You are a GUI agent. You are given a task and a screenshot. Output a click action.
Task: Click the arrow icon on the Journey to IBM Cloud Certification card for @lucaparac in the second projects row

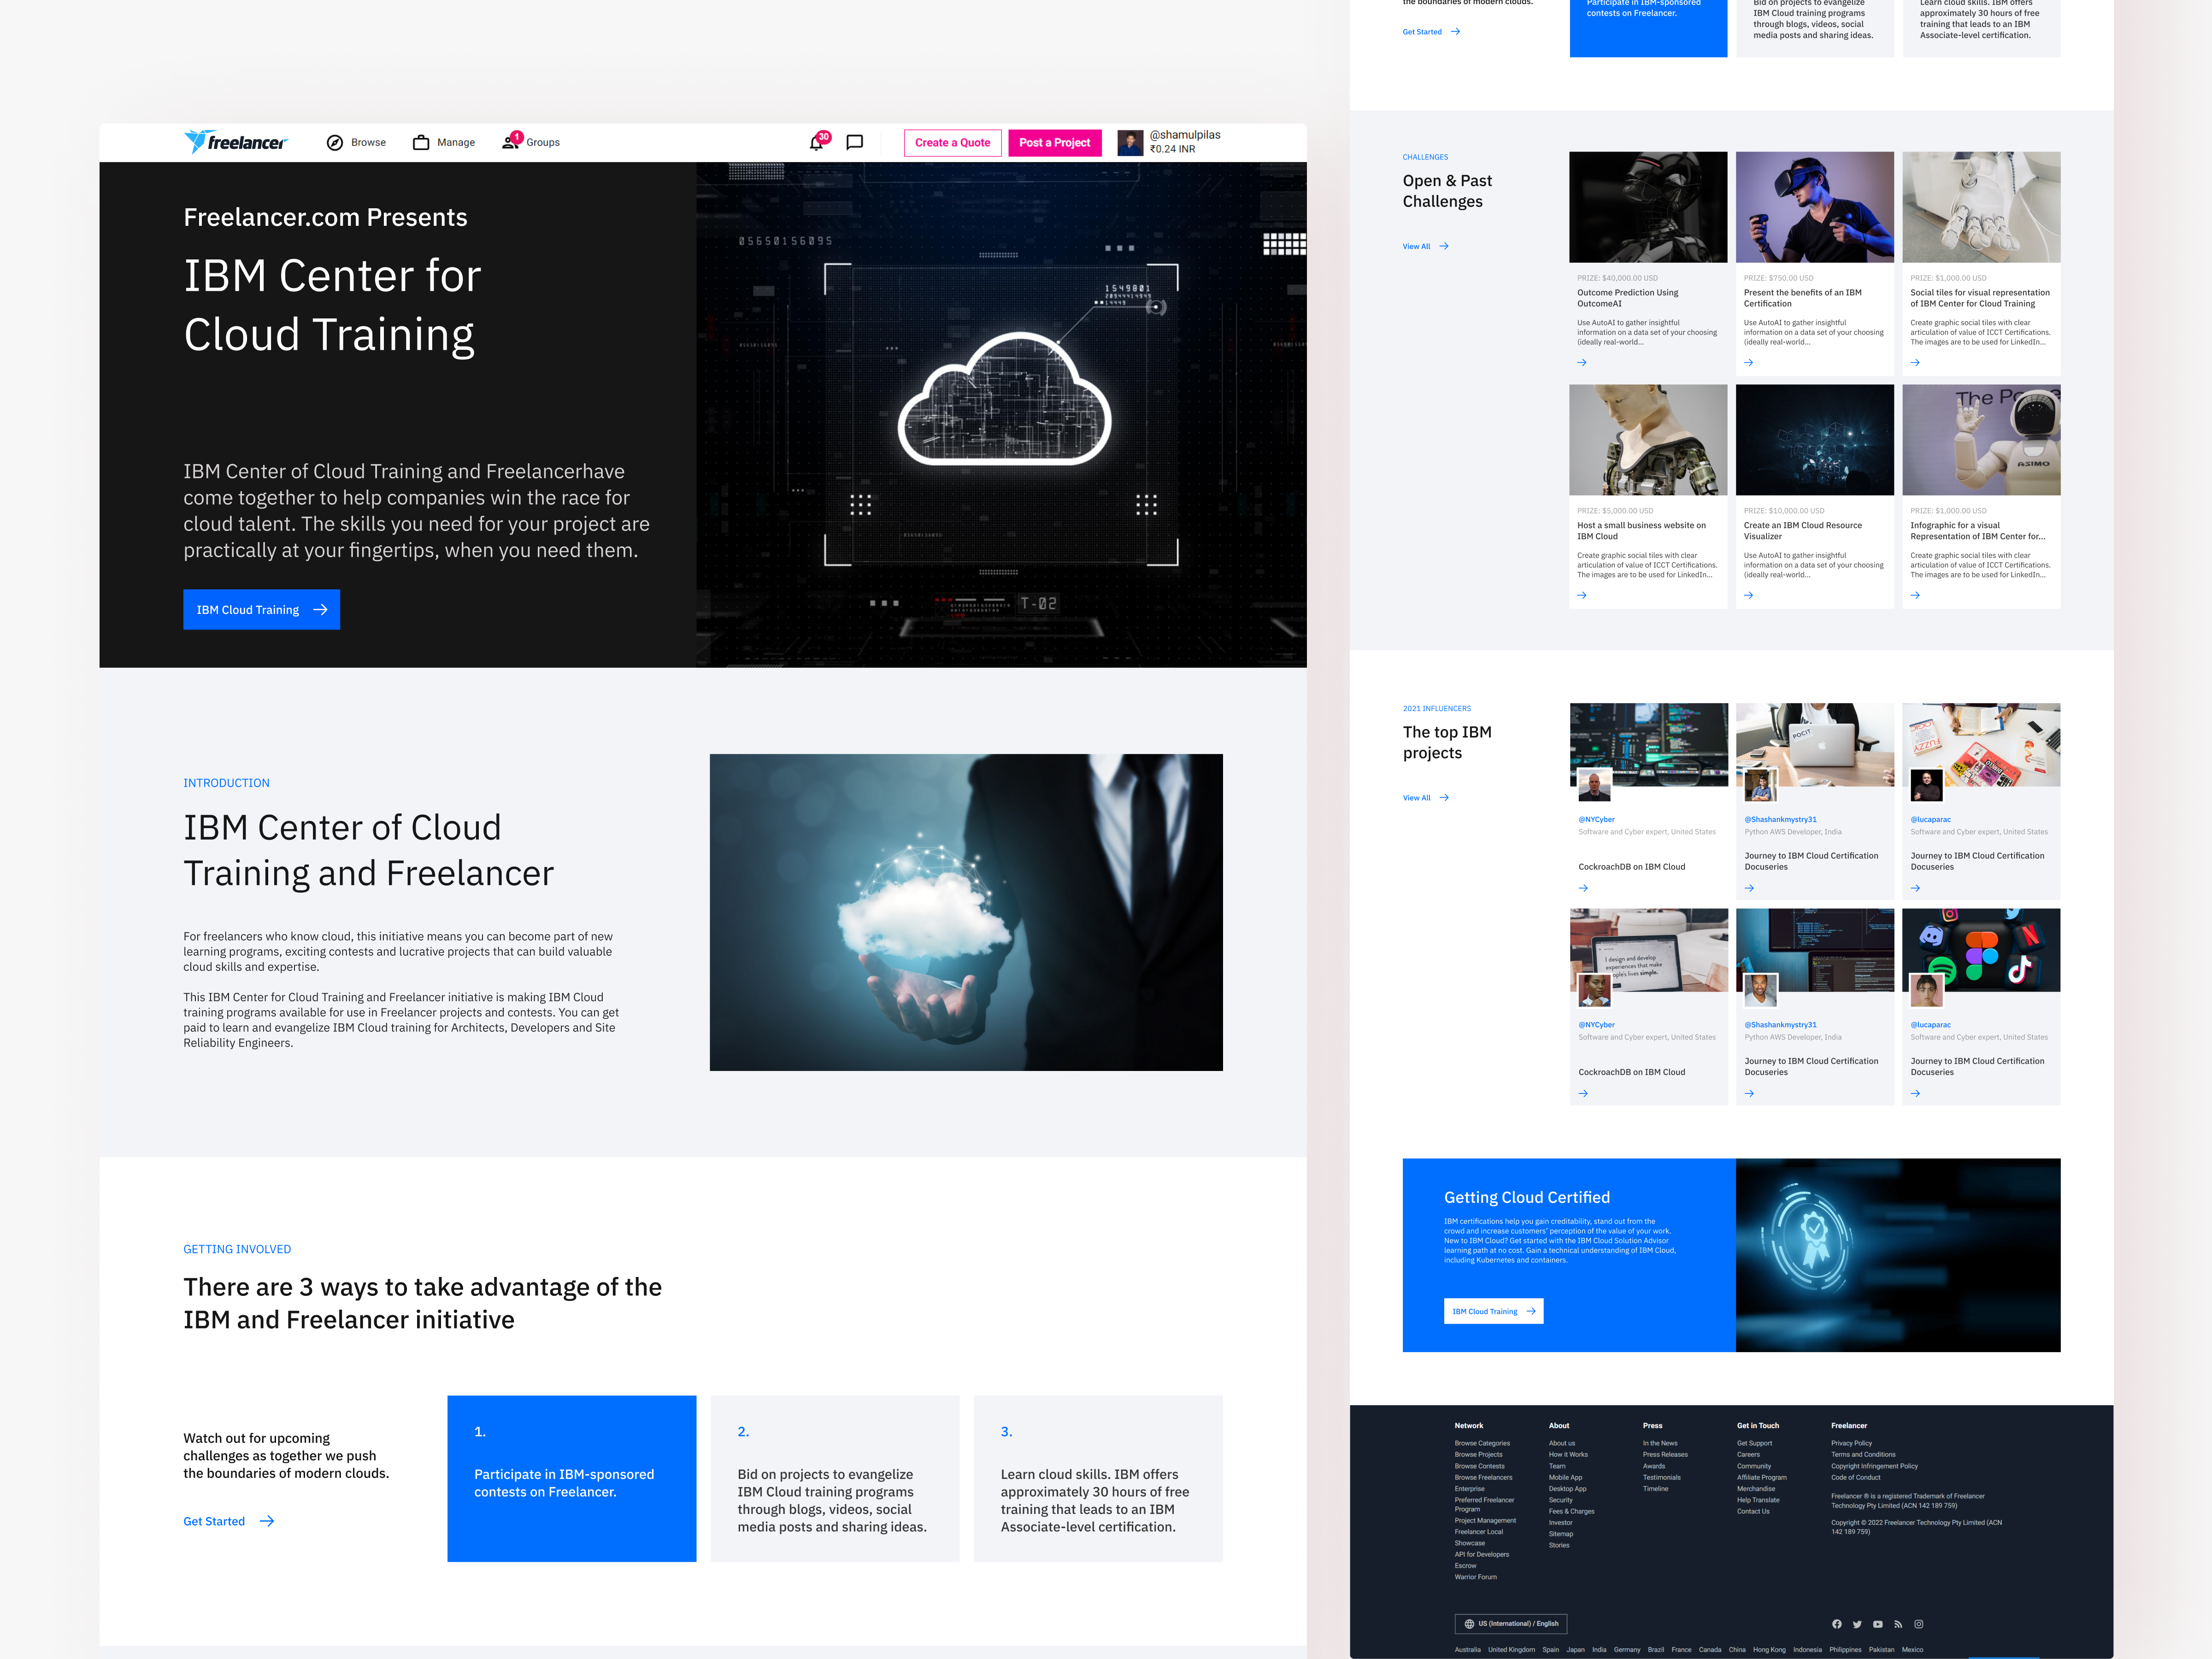pos(1916,1093)
